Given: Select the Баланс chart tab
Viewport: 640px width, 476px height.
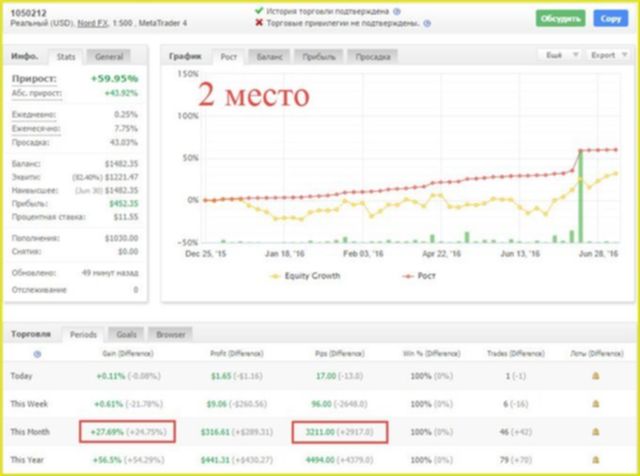Looking at the screenshot, I should coord(269,57).
